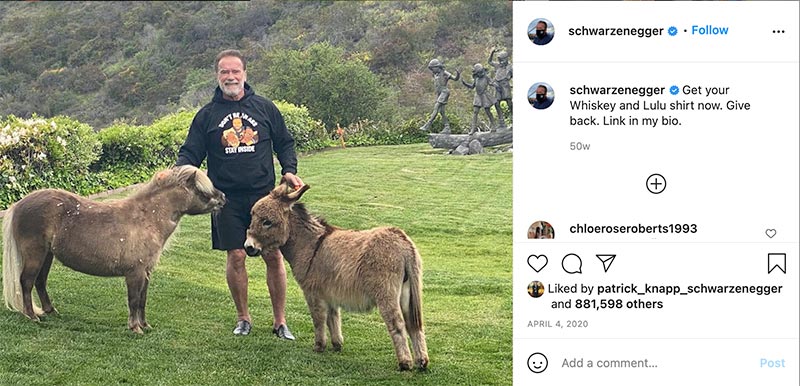Like the post with the heart icon

pos(537,264)
